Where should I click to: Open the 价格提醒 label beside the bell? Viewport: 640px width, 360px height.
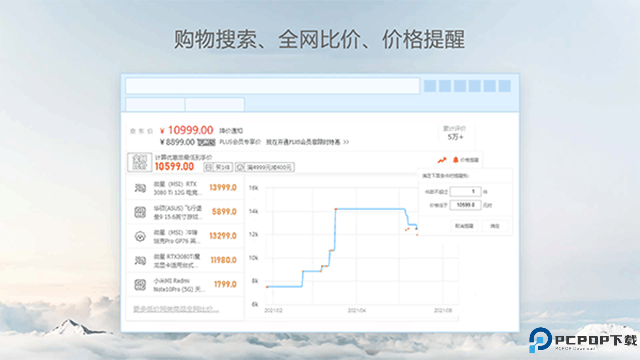click(469, 160)
